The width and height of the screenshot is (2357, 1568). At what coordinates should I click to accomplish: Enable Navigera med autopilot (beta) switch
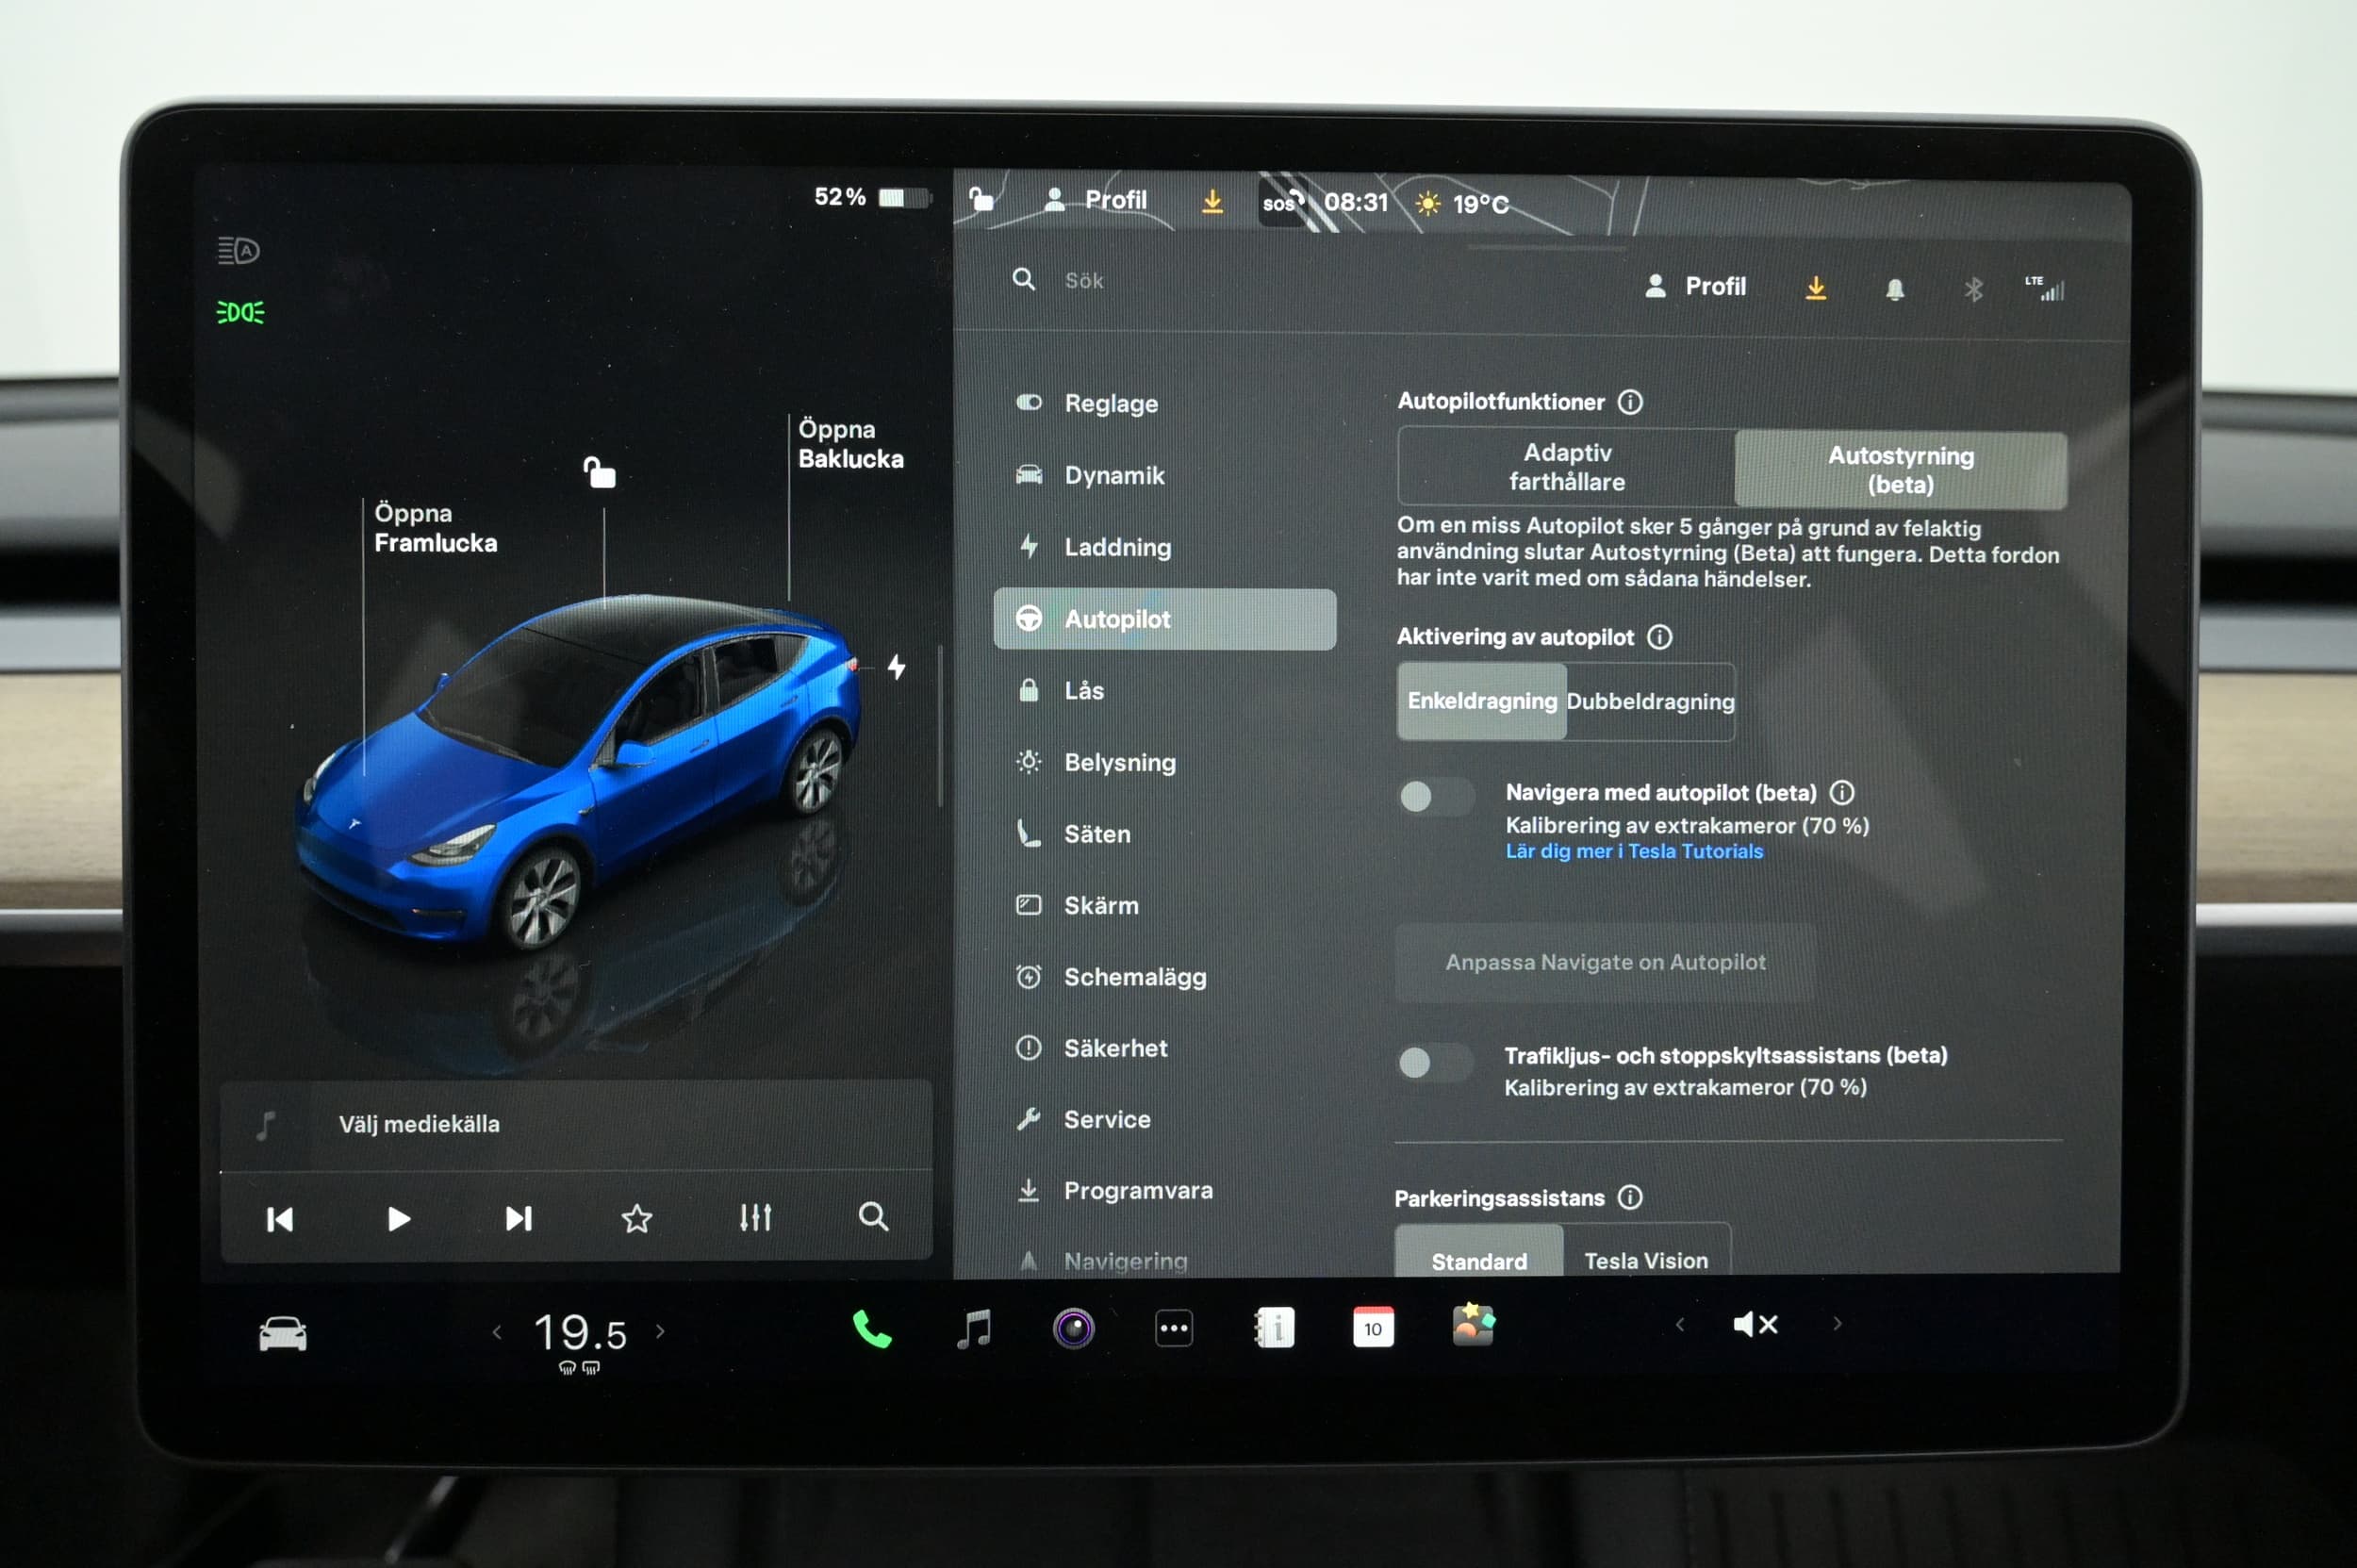pos(1436,796)
